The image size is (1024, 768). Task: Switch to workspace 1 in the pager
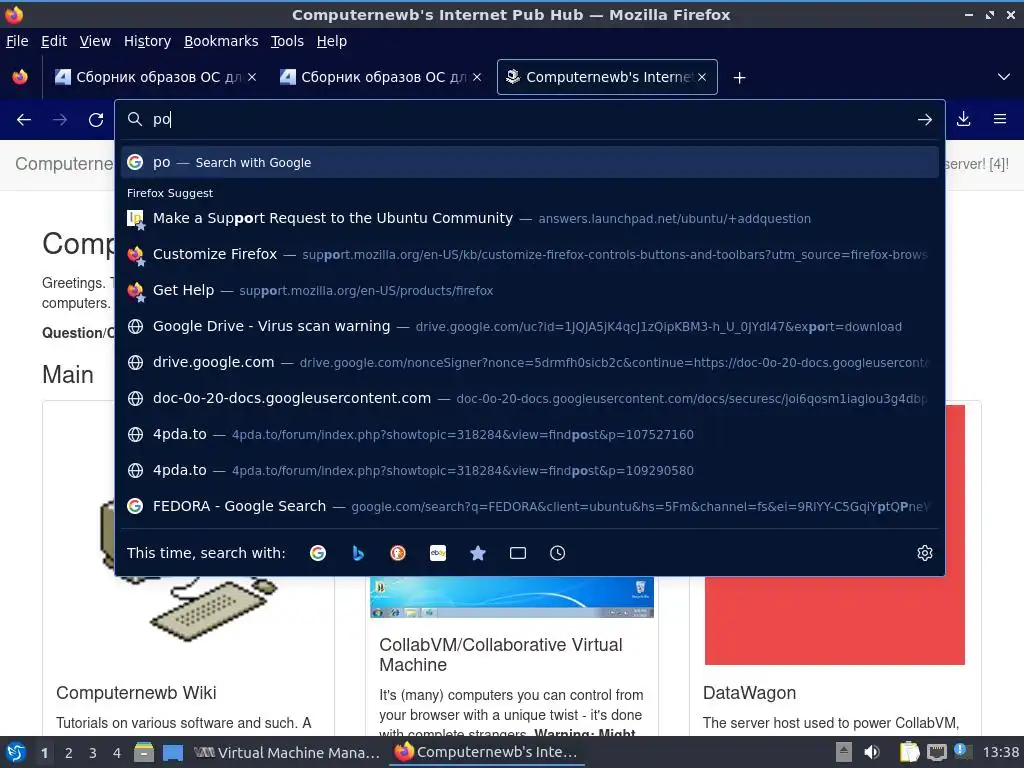pos(44,753)
